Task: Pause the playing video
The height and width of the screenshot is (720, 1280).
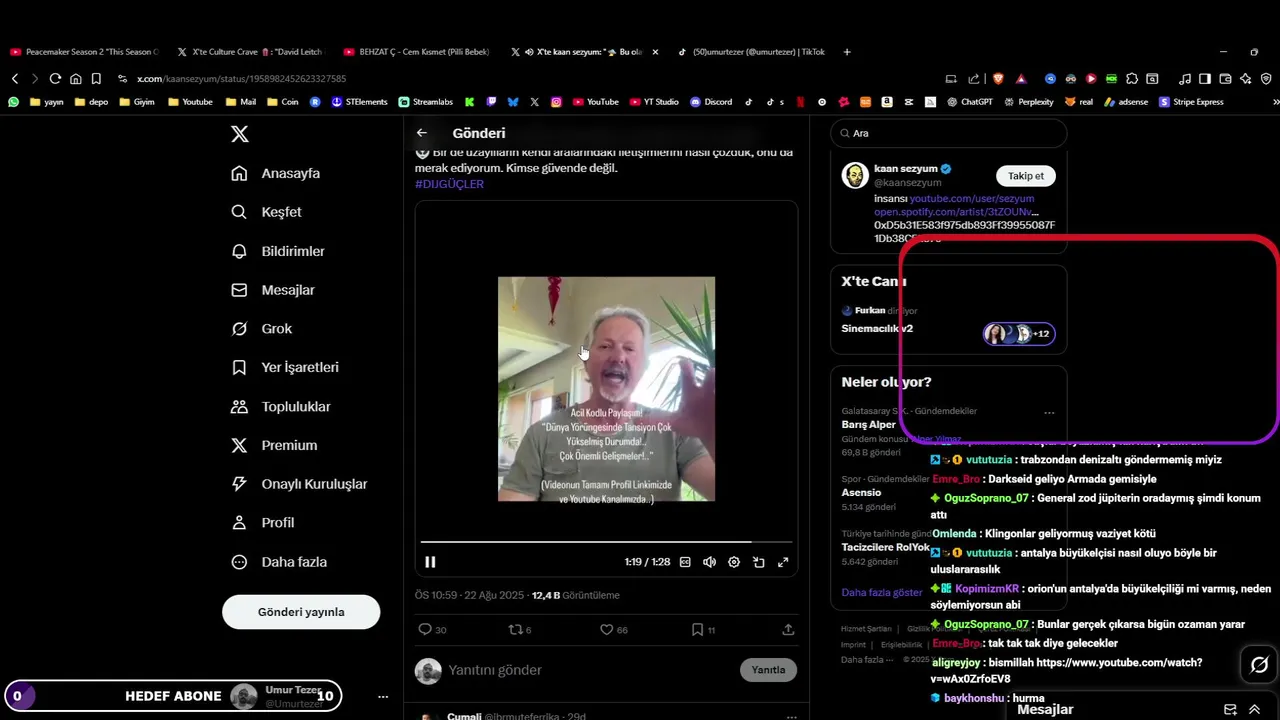Action: tap(430, 562)
